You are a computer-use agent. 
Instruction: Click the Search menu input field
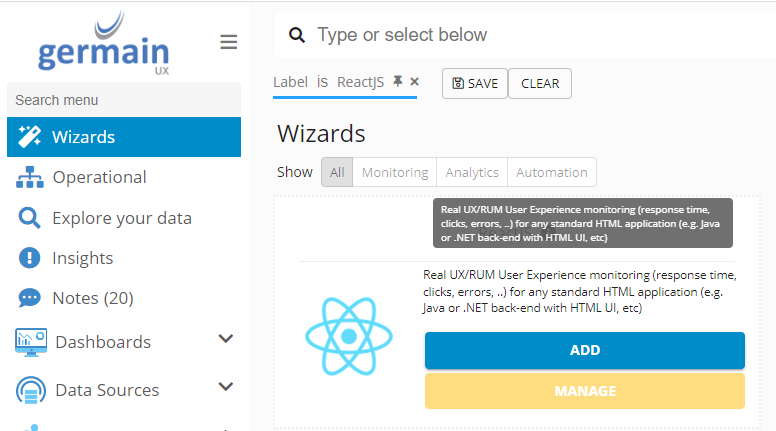click(x=123, y=100)
